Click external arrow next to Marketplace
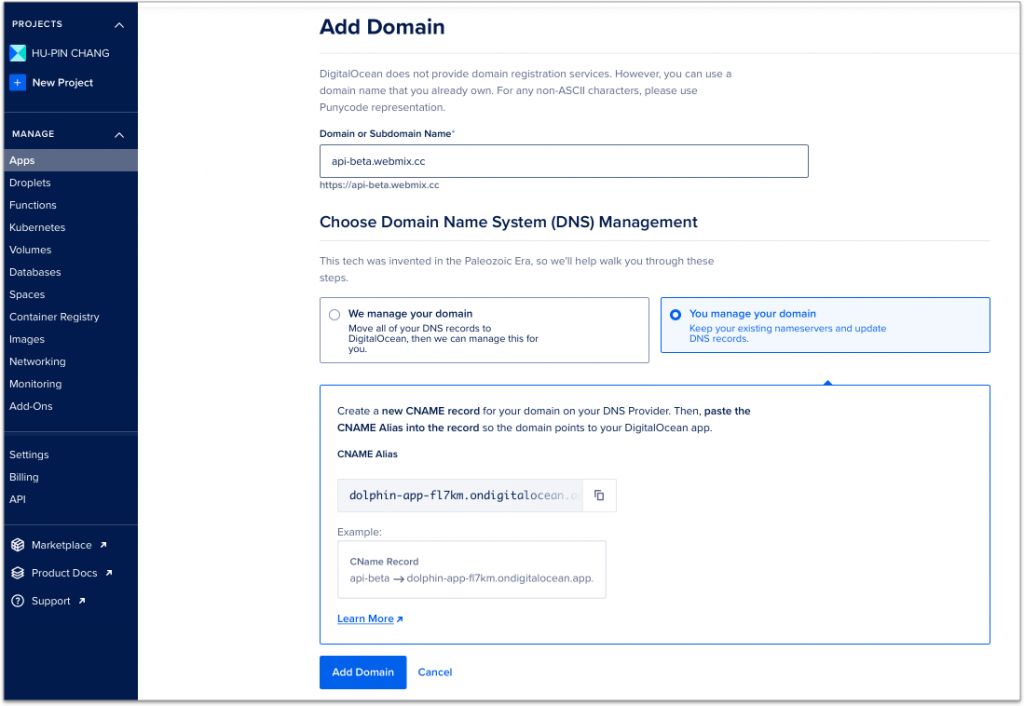 point(103,545)
